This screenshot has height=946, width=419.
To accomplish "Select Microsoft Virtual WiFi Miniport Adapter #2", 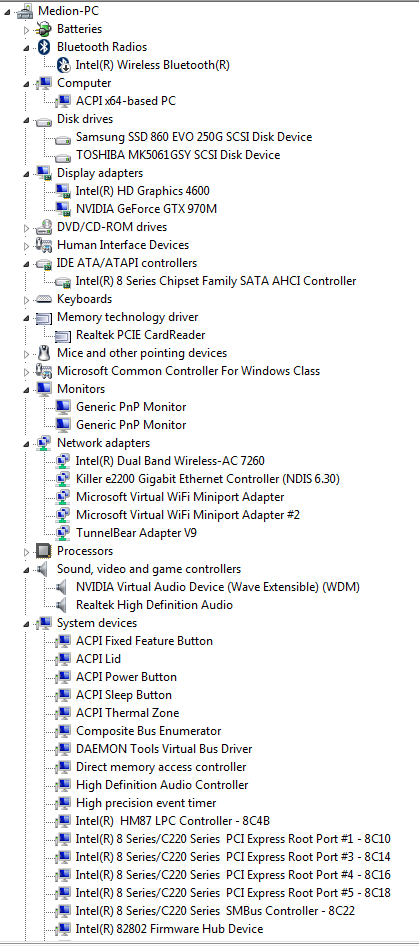I will click(188, 515).
